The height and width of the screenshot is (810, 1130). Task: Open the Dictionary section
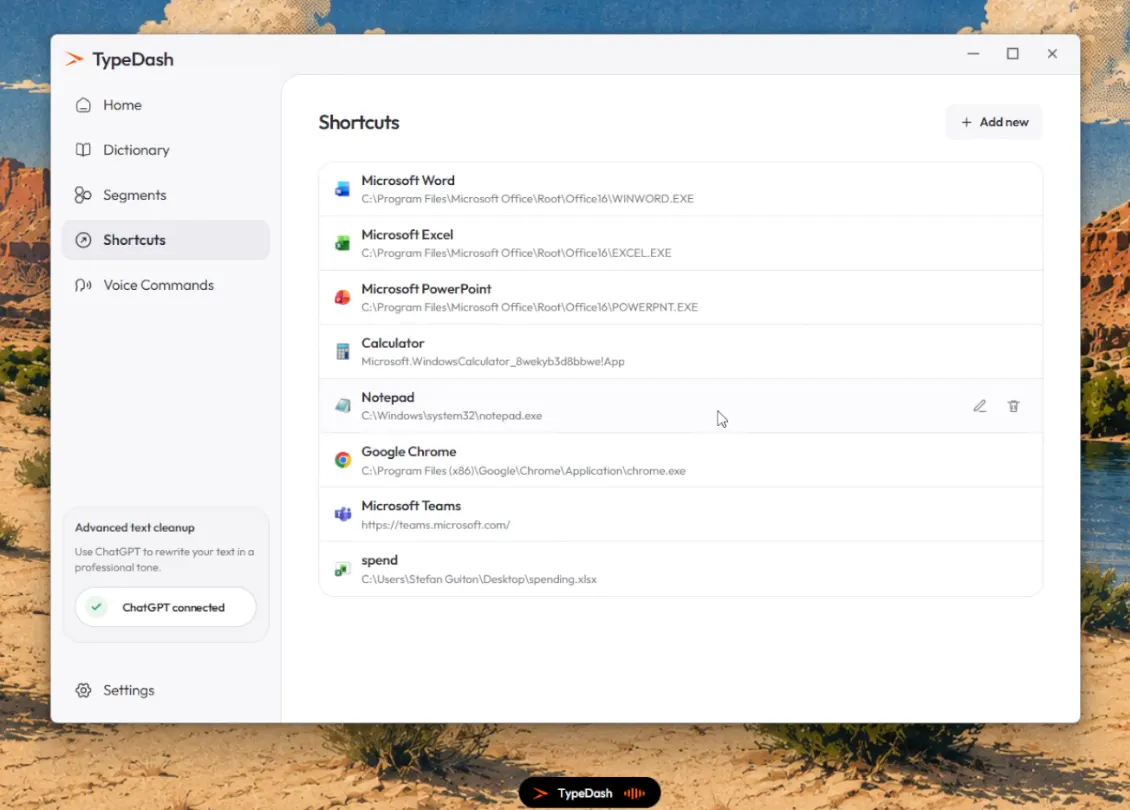click(x=166, y=150)
